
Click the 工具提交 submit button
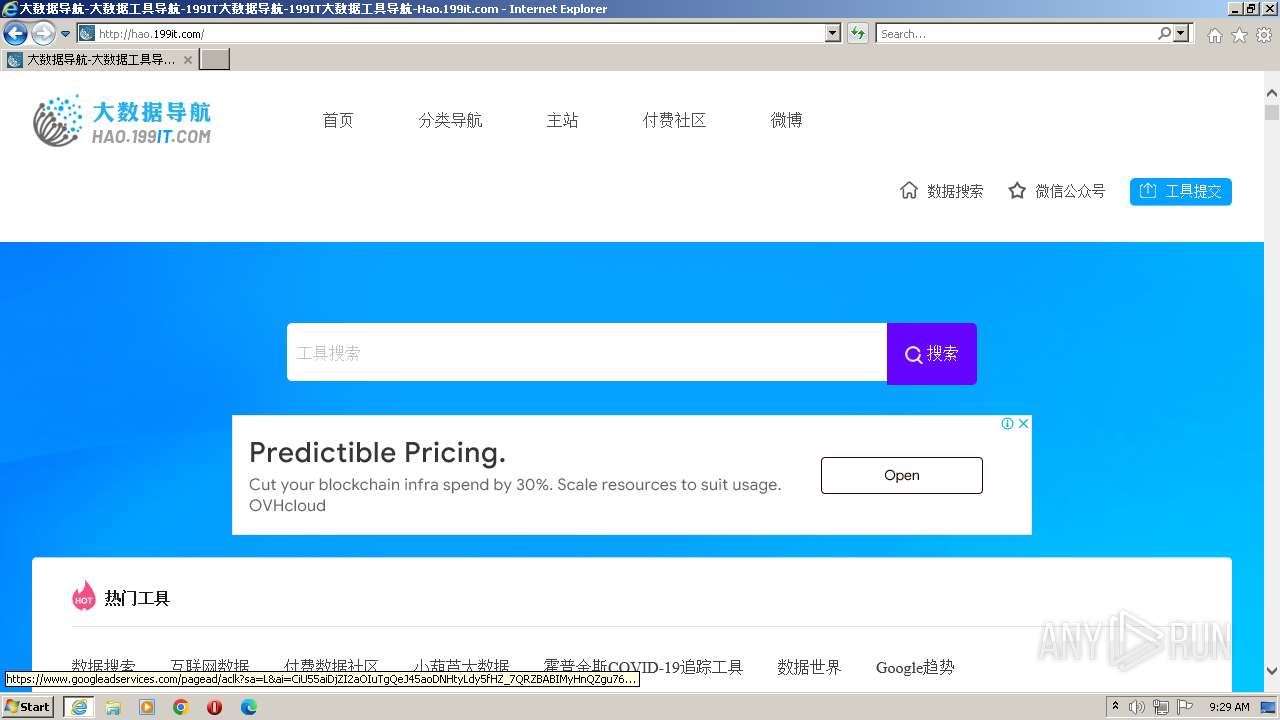point(1180,191)
